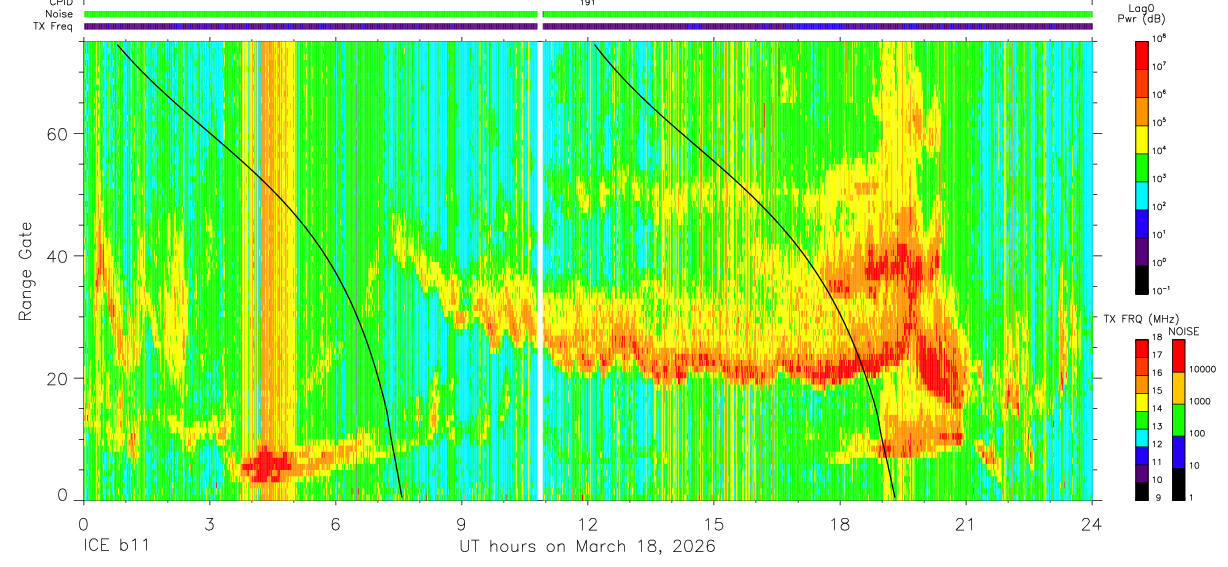Click the purple TX Freq strip above the plot
This screenshot has width=1228, height=567.
coord(588,27)
